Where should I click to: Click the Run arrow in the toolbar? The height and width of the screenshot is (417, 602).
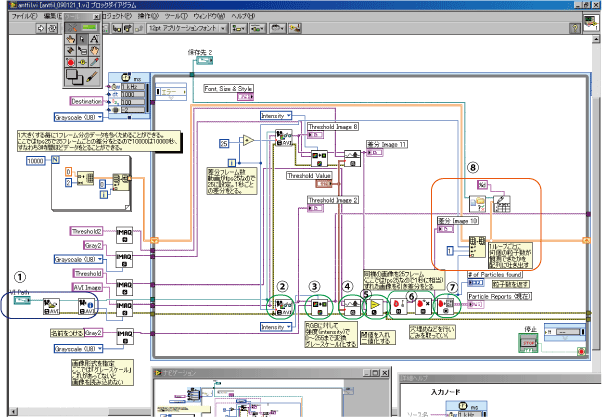pyautogui.click(x=41, y=28)
